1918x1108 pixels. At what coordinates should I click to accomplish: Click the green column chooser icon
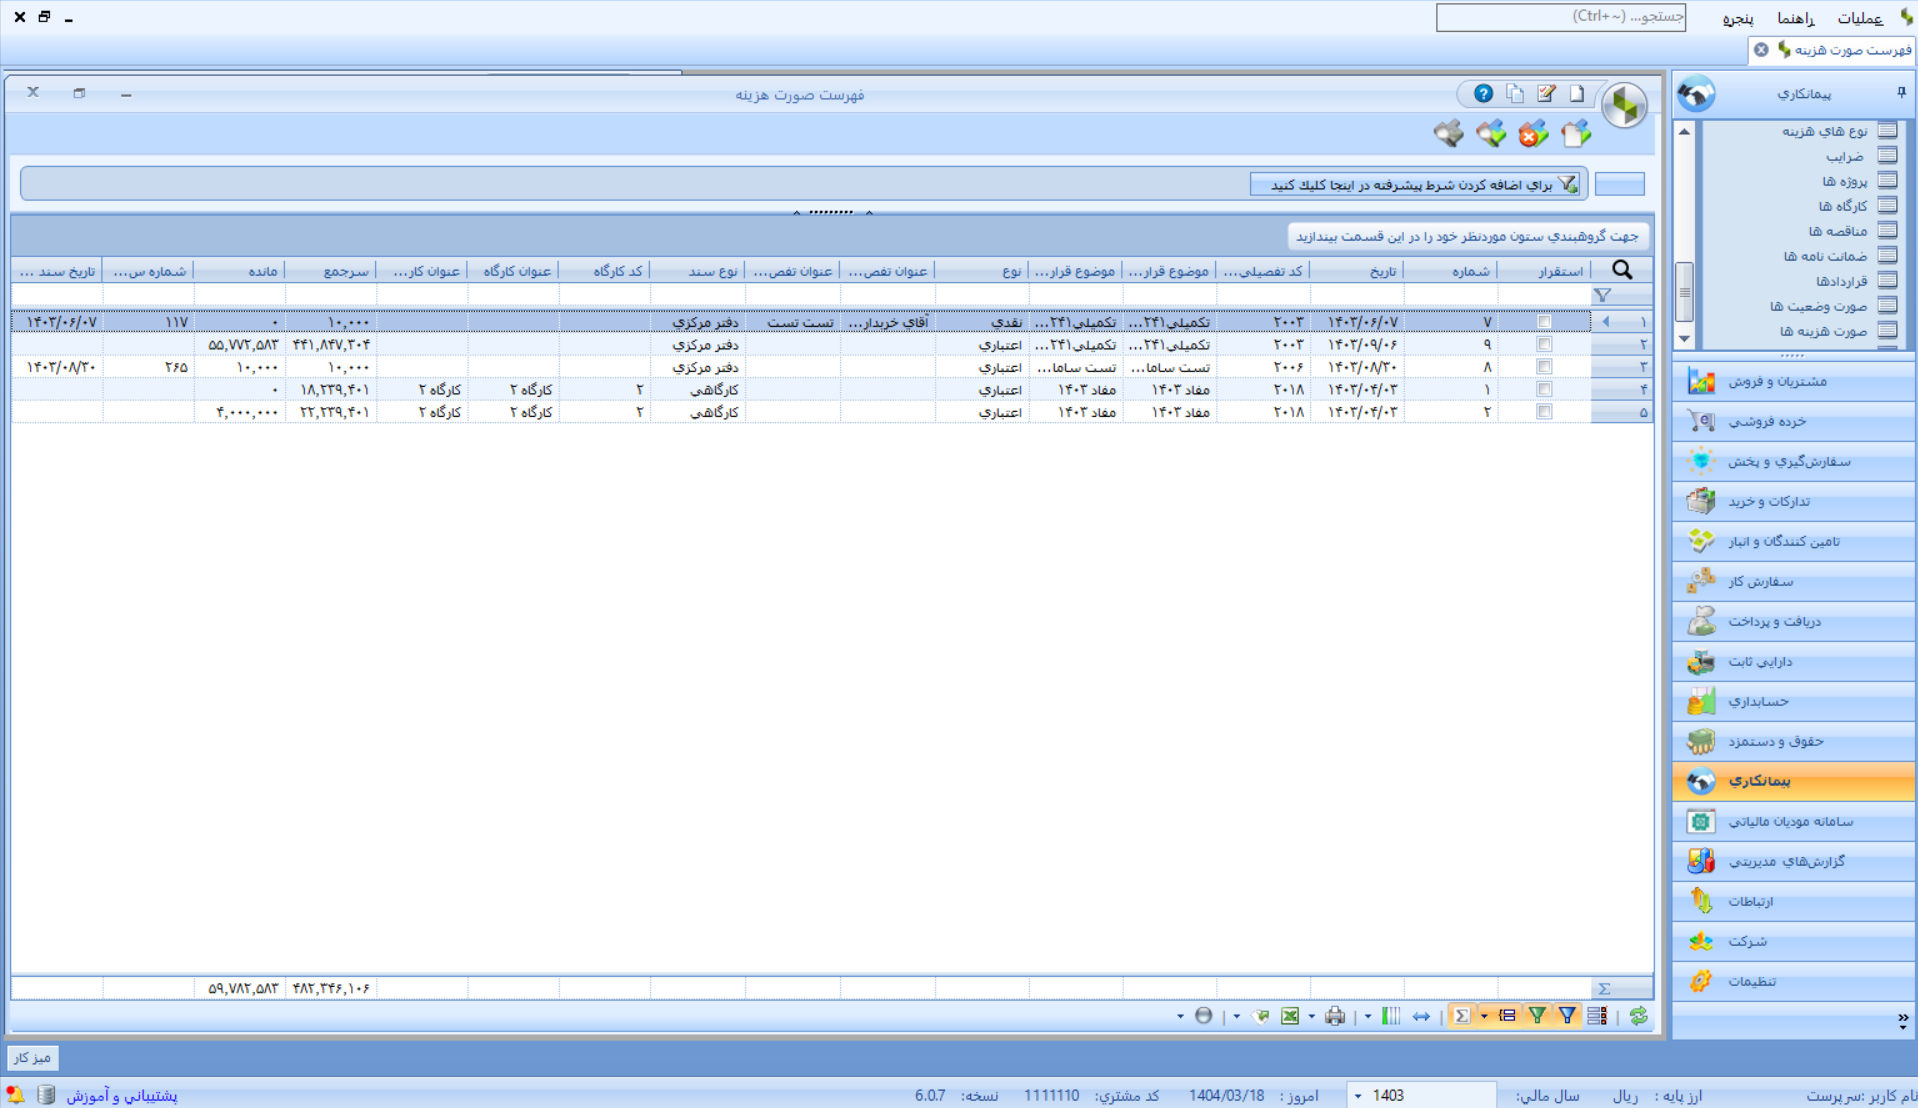tap(1391, 1016)
